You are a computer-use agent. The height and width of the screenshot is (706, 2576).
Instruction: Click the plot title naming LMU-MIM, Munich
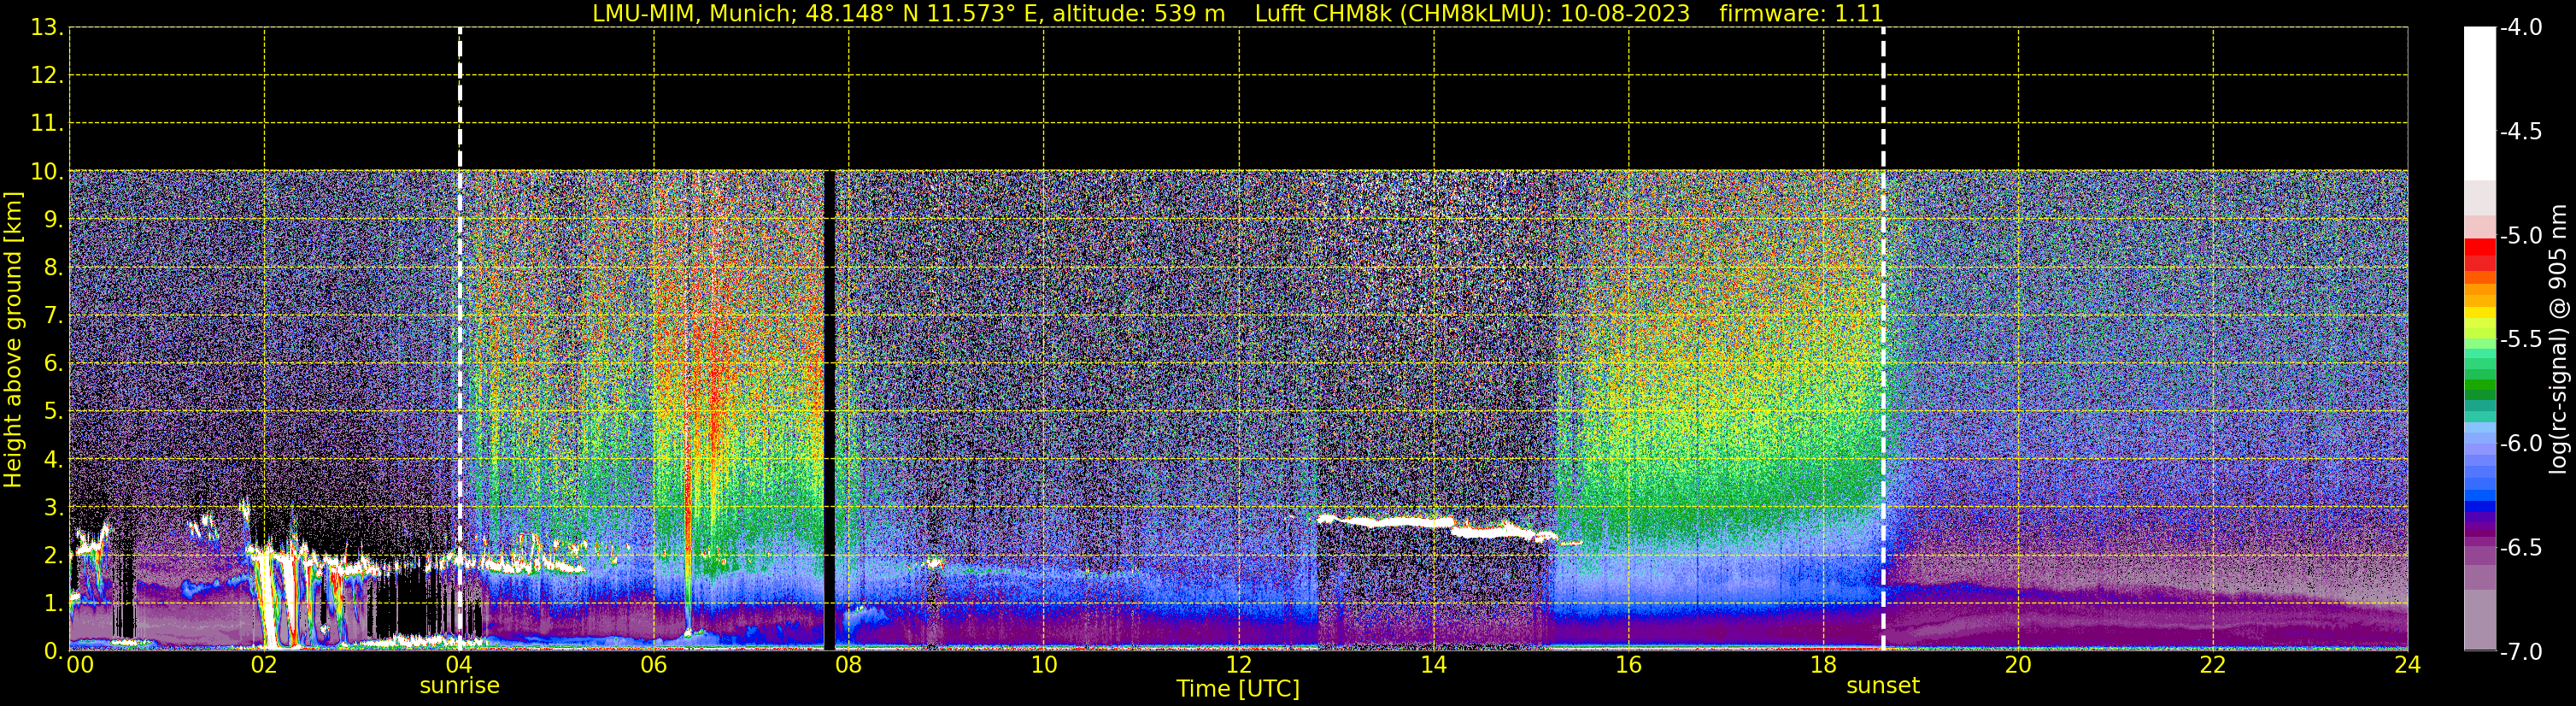1238,14
